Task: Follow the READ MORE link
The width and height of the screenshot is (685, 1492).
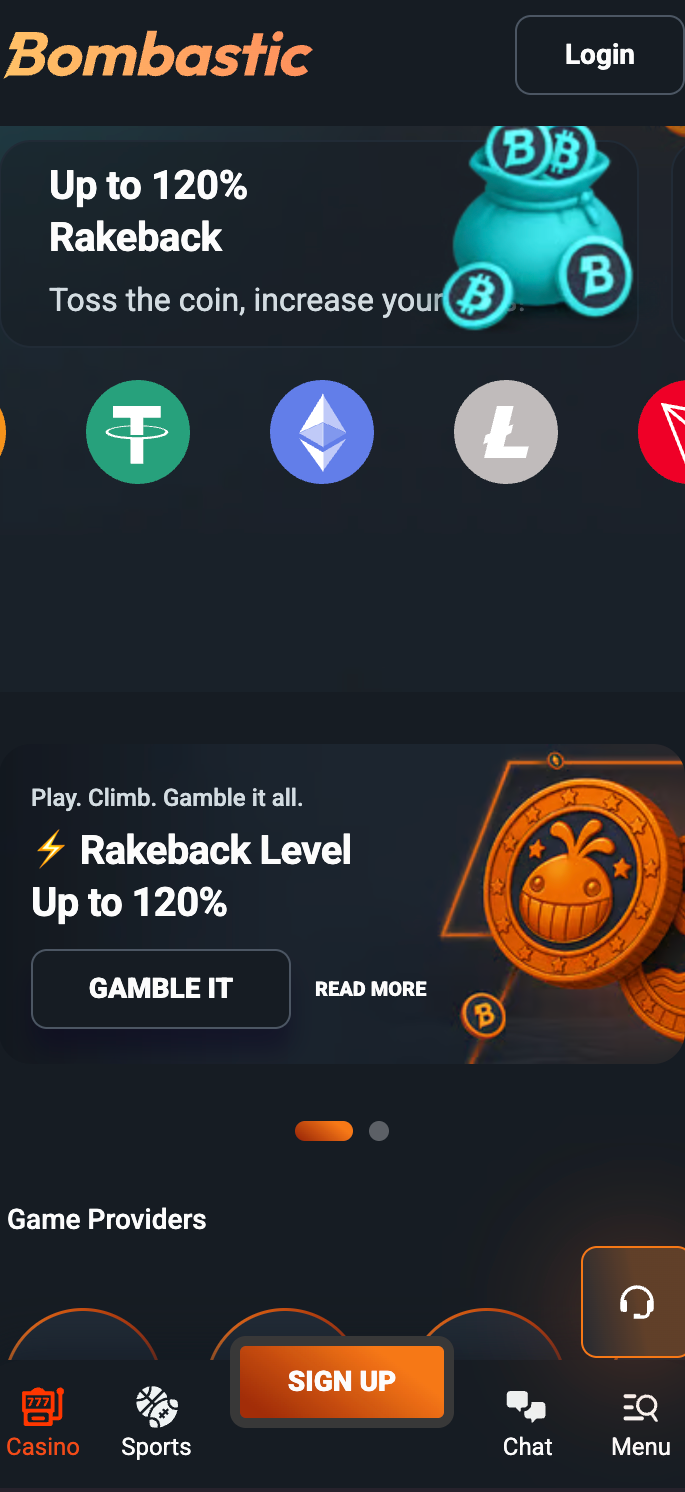Action: click(x=371, y=989)
